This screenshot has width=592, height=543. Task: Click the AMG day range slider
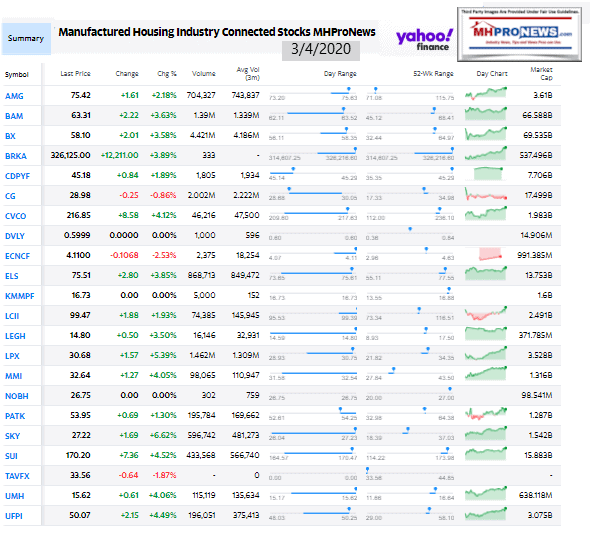click(313, 92)
